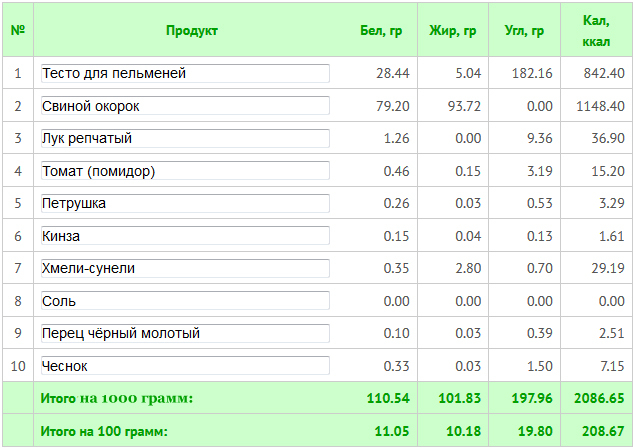This screenshot has width=635, height=448.
Task: Click the 'Томат (помидор)' product field
Action: [x=185, y=171]
